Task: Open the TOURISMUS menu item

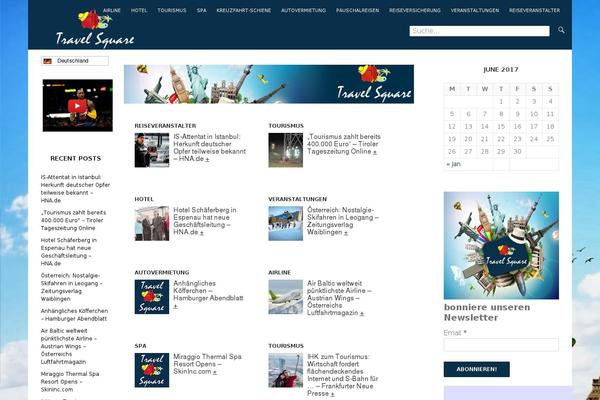Action: tap(172, 10)
